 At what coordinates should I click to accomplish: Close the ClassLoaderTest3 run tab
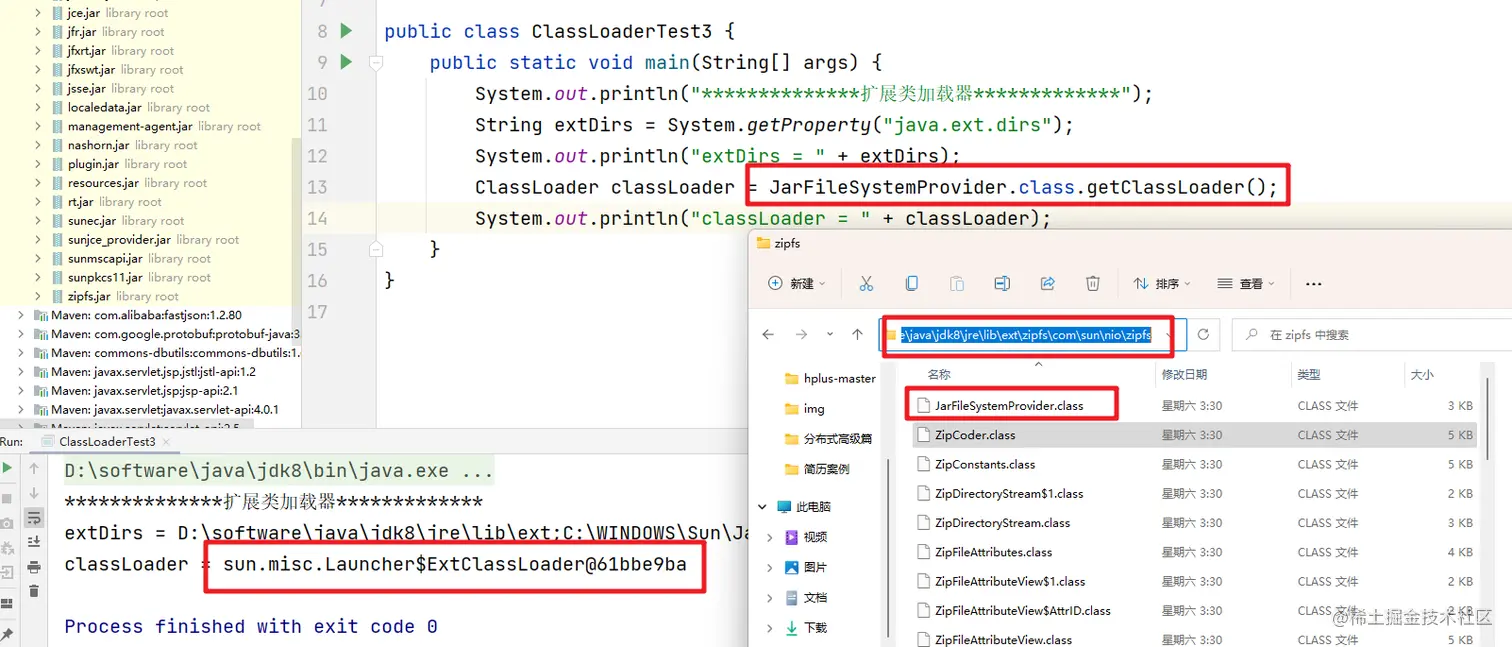click(x=167, y=441)
